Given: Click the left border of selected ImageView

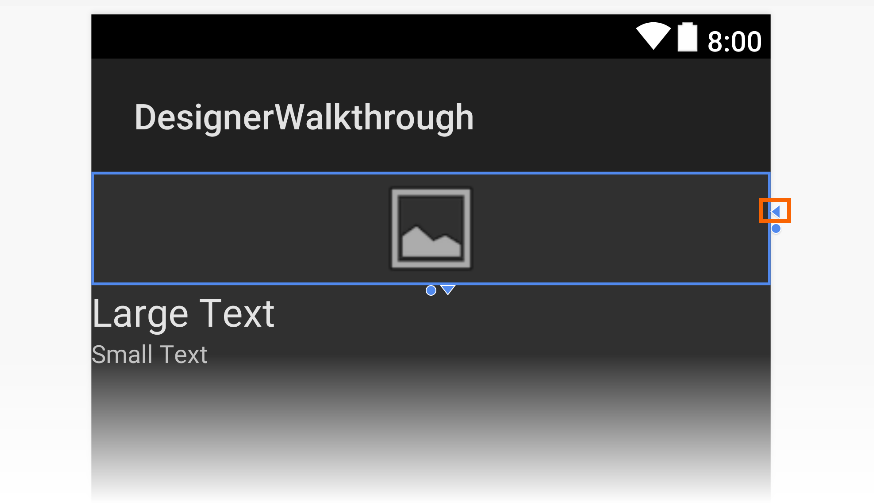Looking at the screenshot, I should [x=93, y=229].
